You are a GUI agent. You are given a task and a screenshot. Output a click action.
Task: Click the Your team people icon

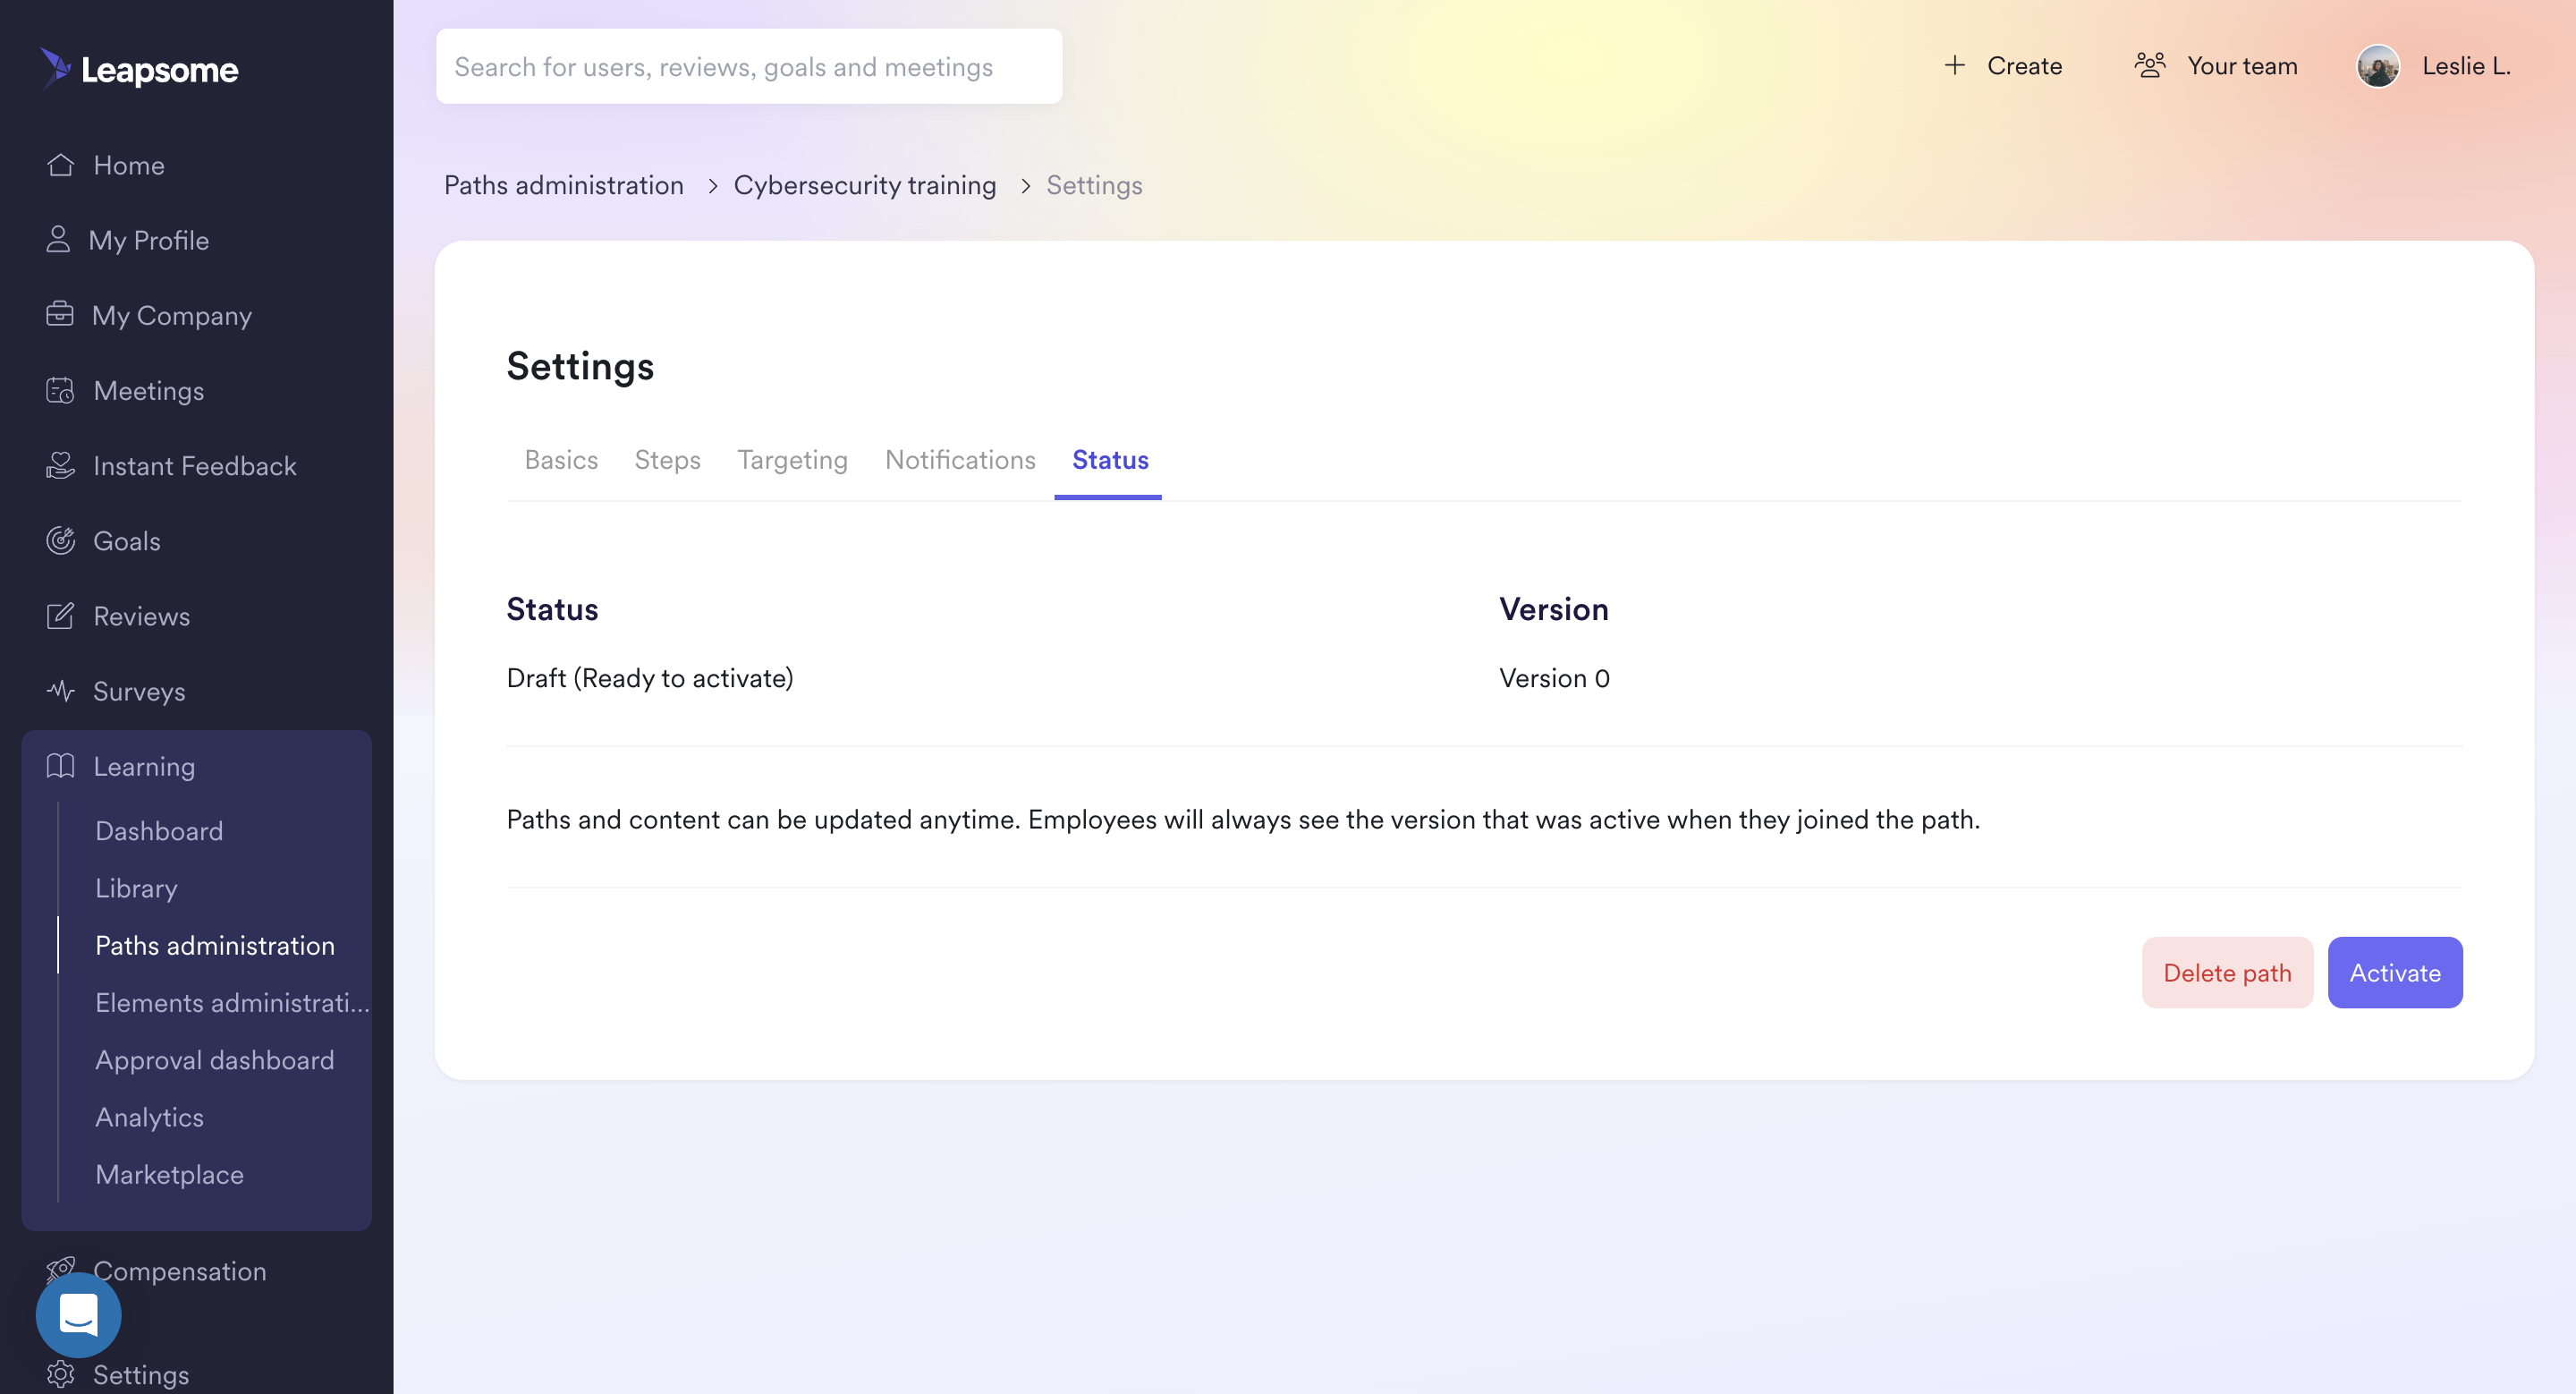tap(2150, 65)
